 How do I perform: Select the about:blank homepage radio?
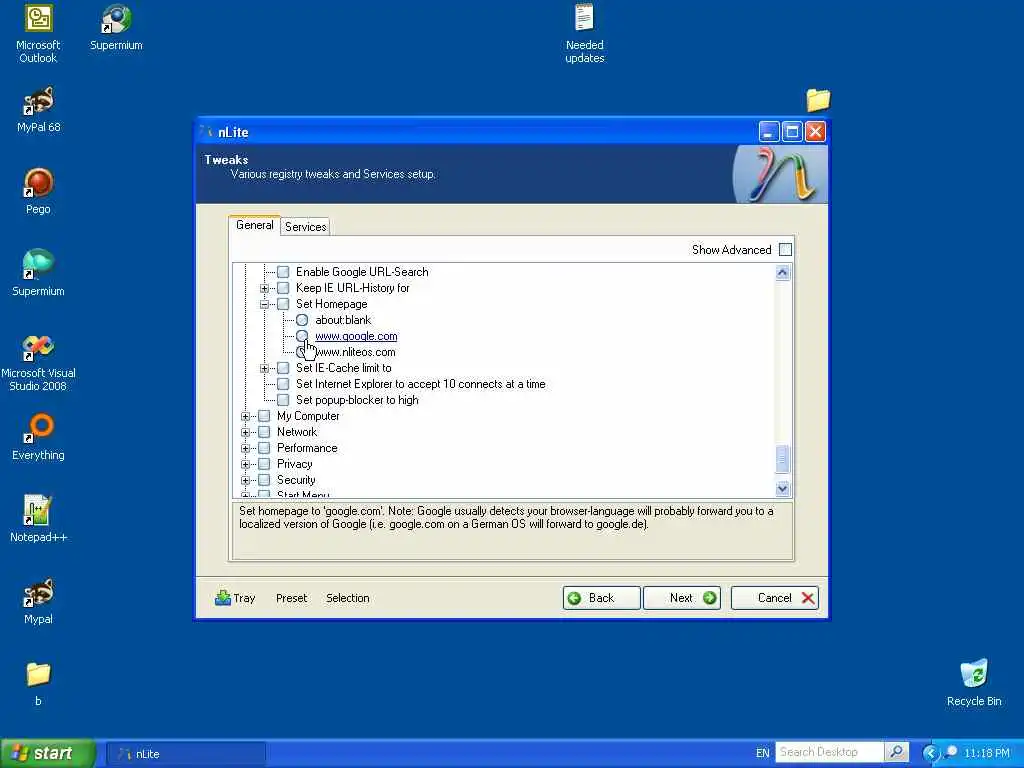[302, 320]
